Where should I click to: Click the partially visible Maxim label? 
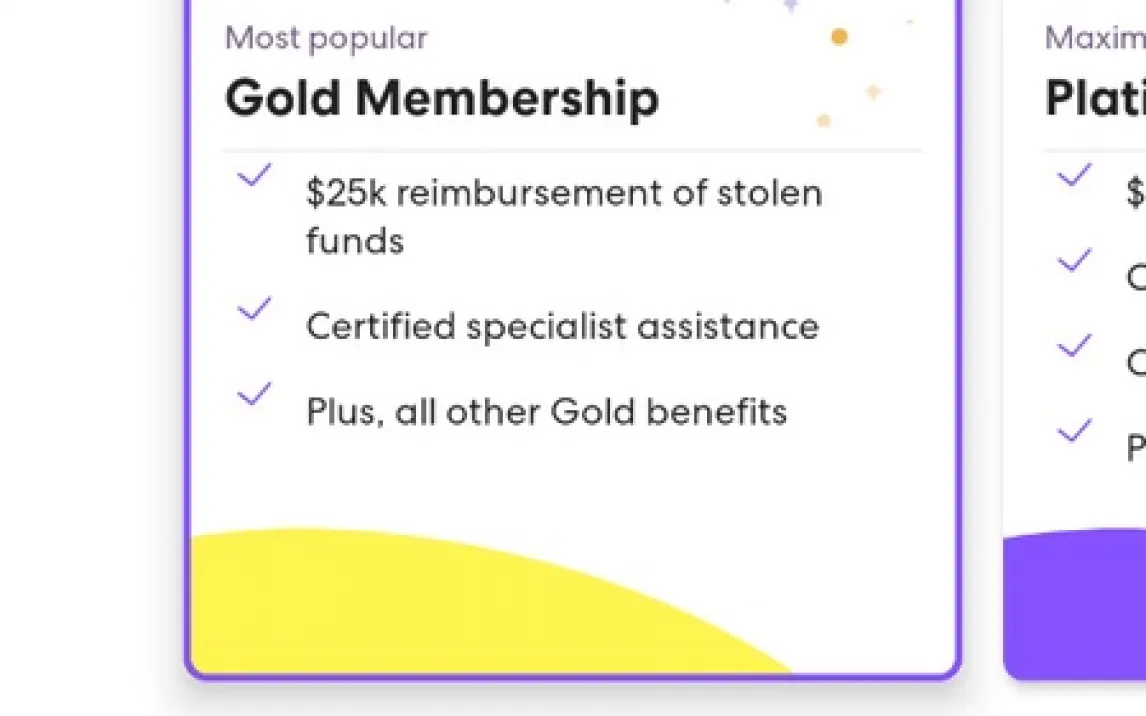(x=1095, y=38)
